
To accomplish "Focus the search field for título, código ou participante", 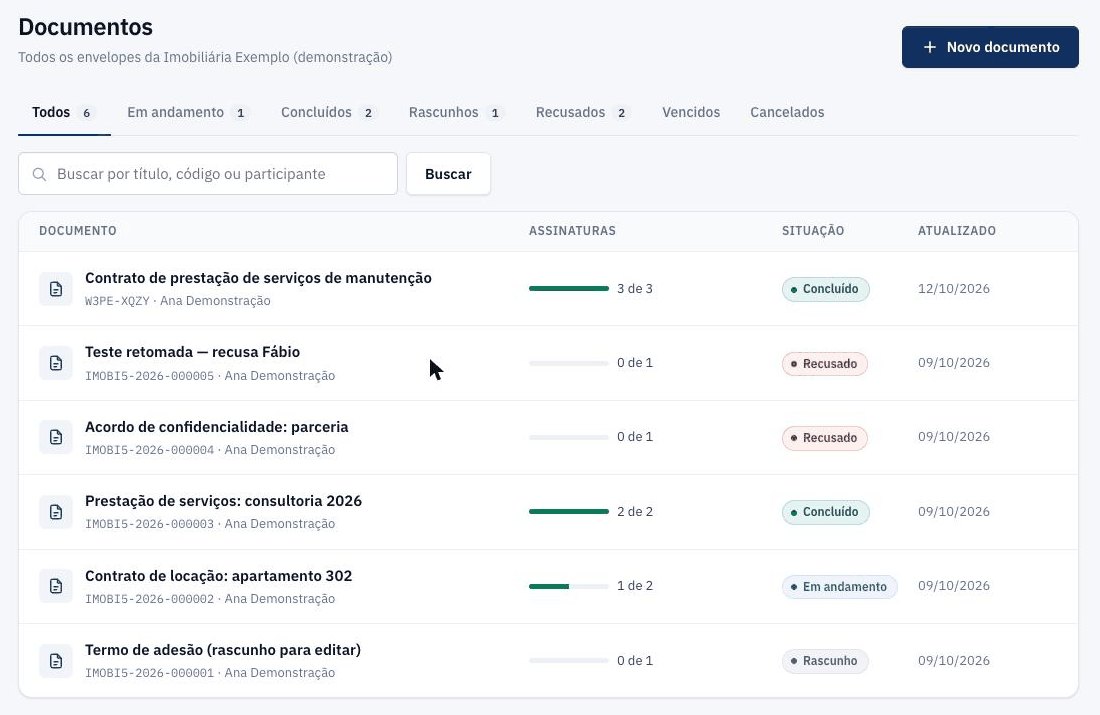I will (x=208, y=174).
